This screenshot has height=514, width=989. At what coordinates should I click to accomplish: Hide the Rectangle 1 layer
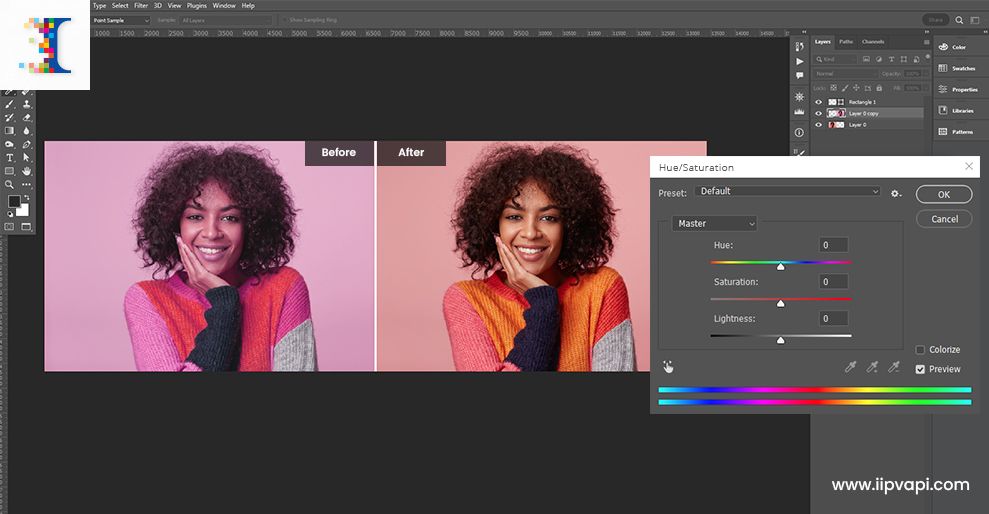coord(819,102)
